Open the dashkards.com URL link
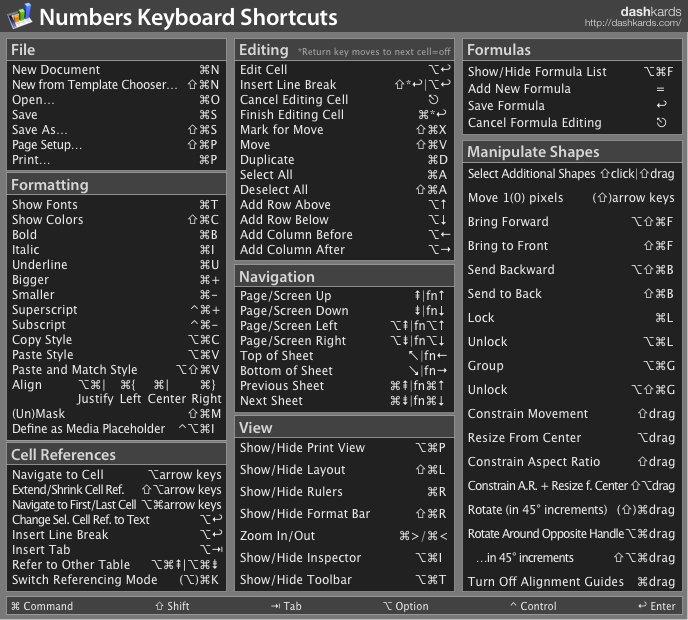Screen dimensions: 688x620 coord(632,23)
